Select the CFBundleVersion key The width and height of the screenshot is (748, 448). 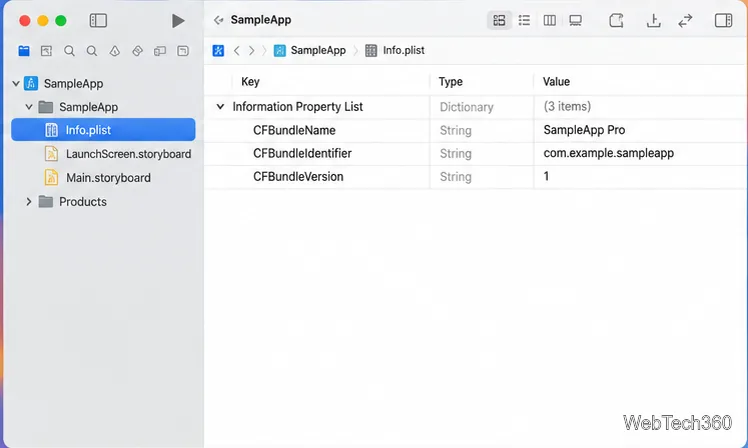click(298, 177)
